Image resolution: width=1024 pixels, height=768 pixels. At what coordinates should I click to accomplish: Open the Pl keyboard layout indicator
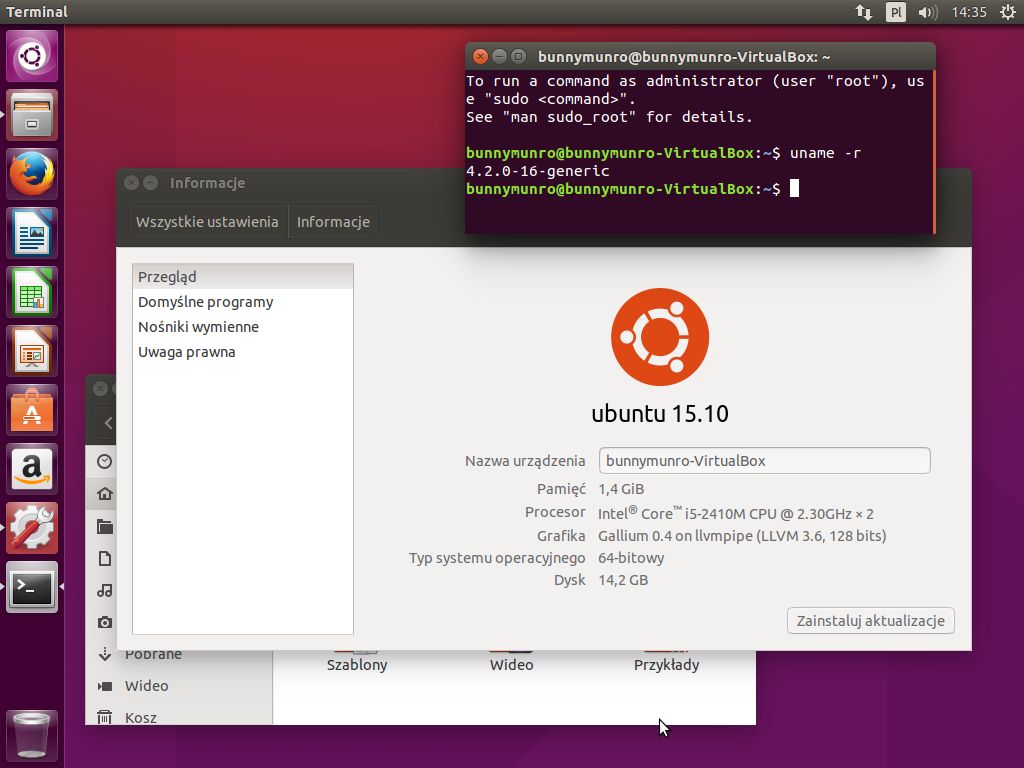(895, 12)
